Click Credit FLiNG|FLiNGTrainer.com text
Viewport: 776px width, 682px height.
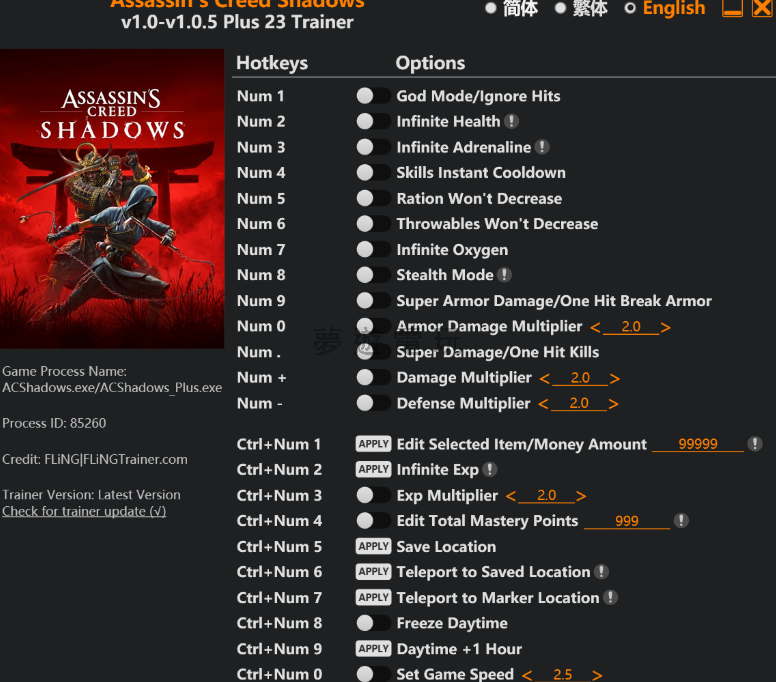pyautogui.click(x=95, y=459)
